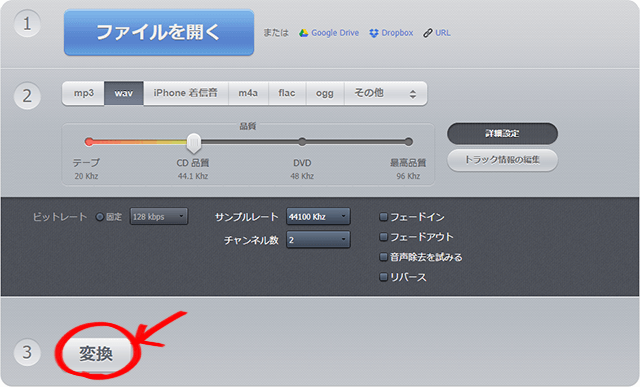Switch to the mp3 format tab

[x=84, y=93]
